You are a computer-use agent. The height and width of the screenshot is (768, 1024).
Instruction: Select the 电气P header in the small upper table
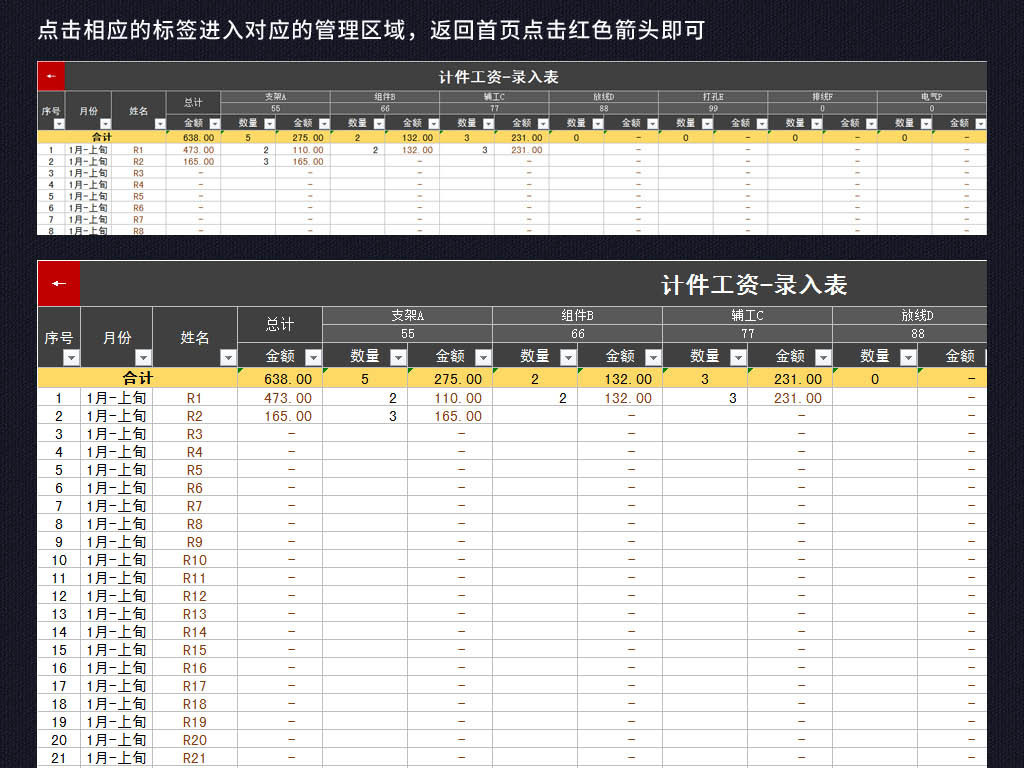[x=931, y=97]
